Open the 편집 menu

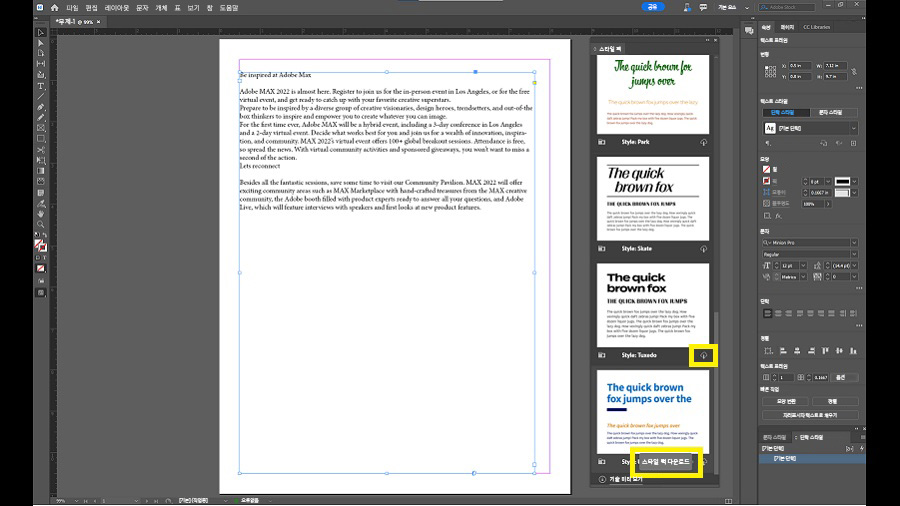pyautogui.click(x=91, y=8)
